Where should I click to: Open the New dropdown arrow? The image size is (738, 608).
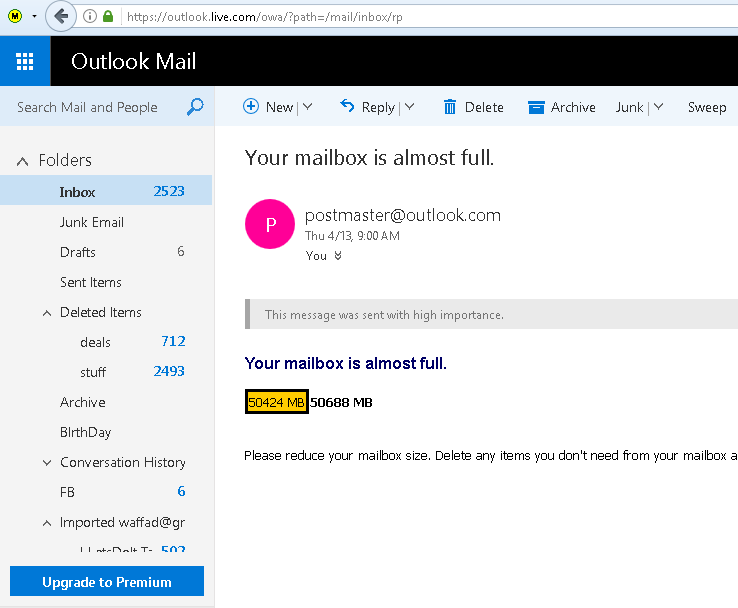307,107
